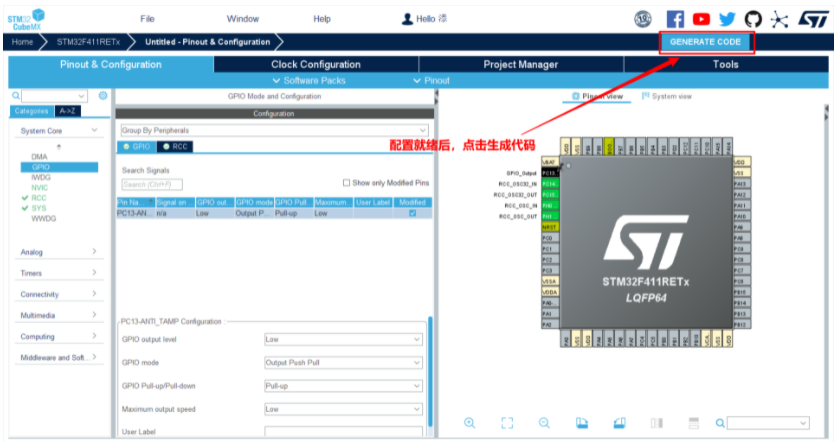Switch to the A->Z sorting tab
This screenshot has height=442, width=834.
coord(68,111)
